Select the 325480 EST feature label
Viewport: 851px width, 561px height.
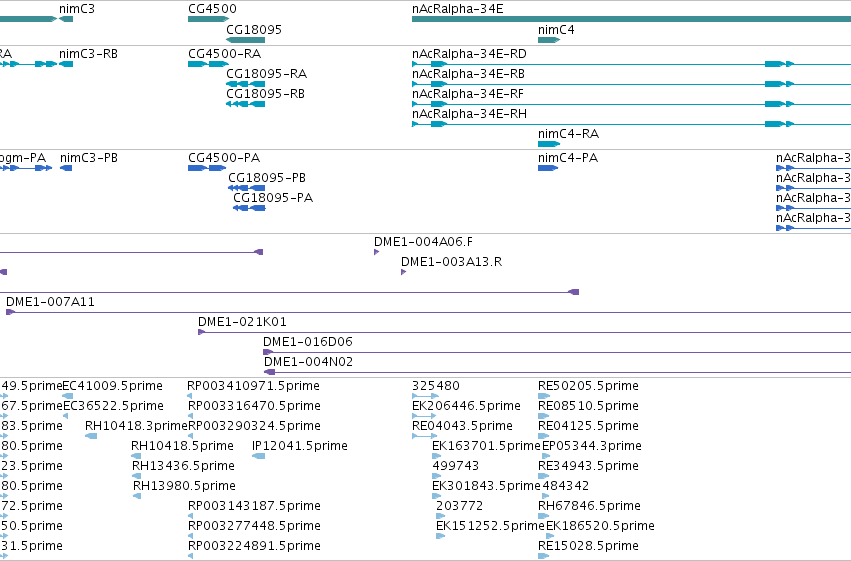(436, 386)
